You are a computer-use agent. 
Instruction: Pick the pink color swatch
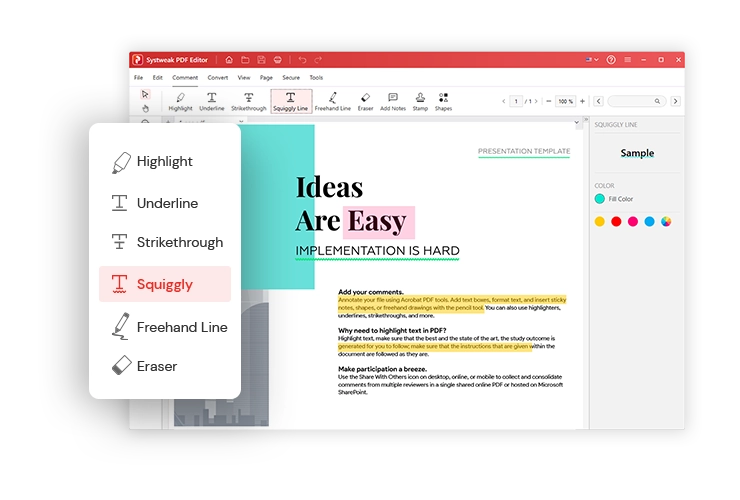coord(632,221)
